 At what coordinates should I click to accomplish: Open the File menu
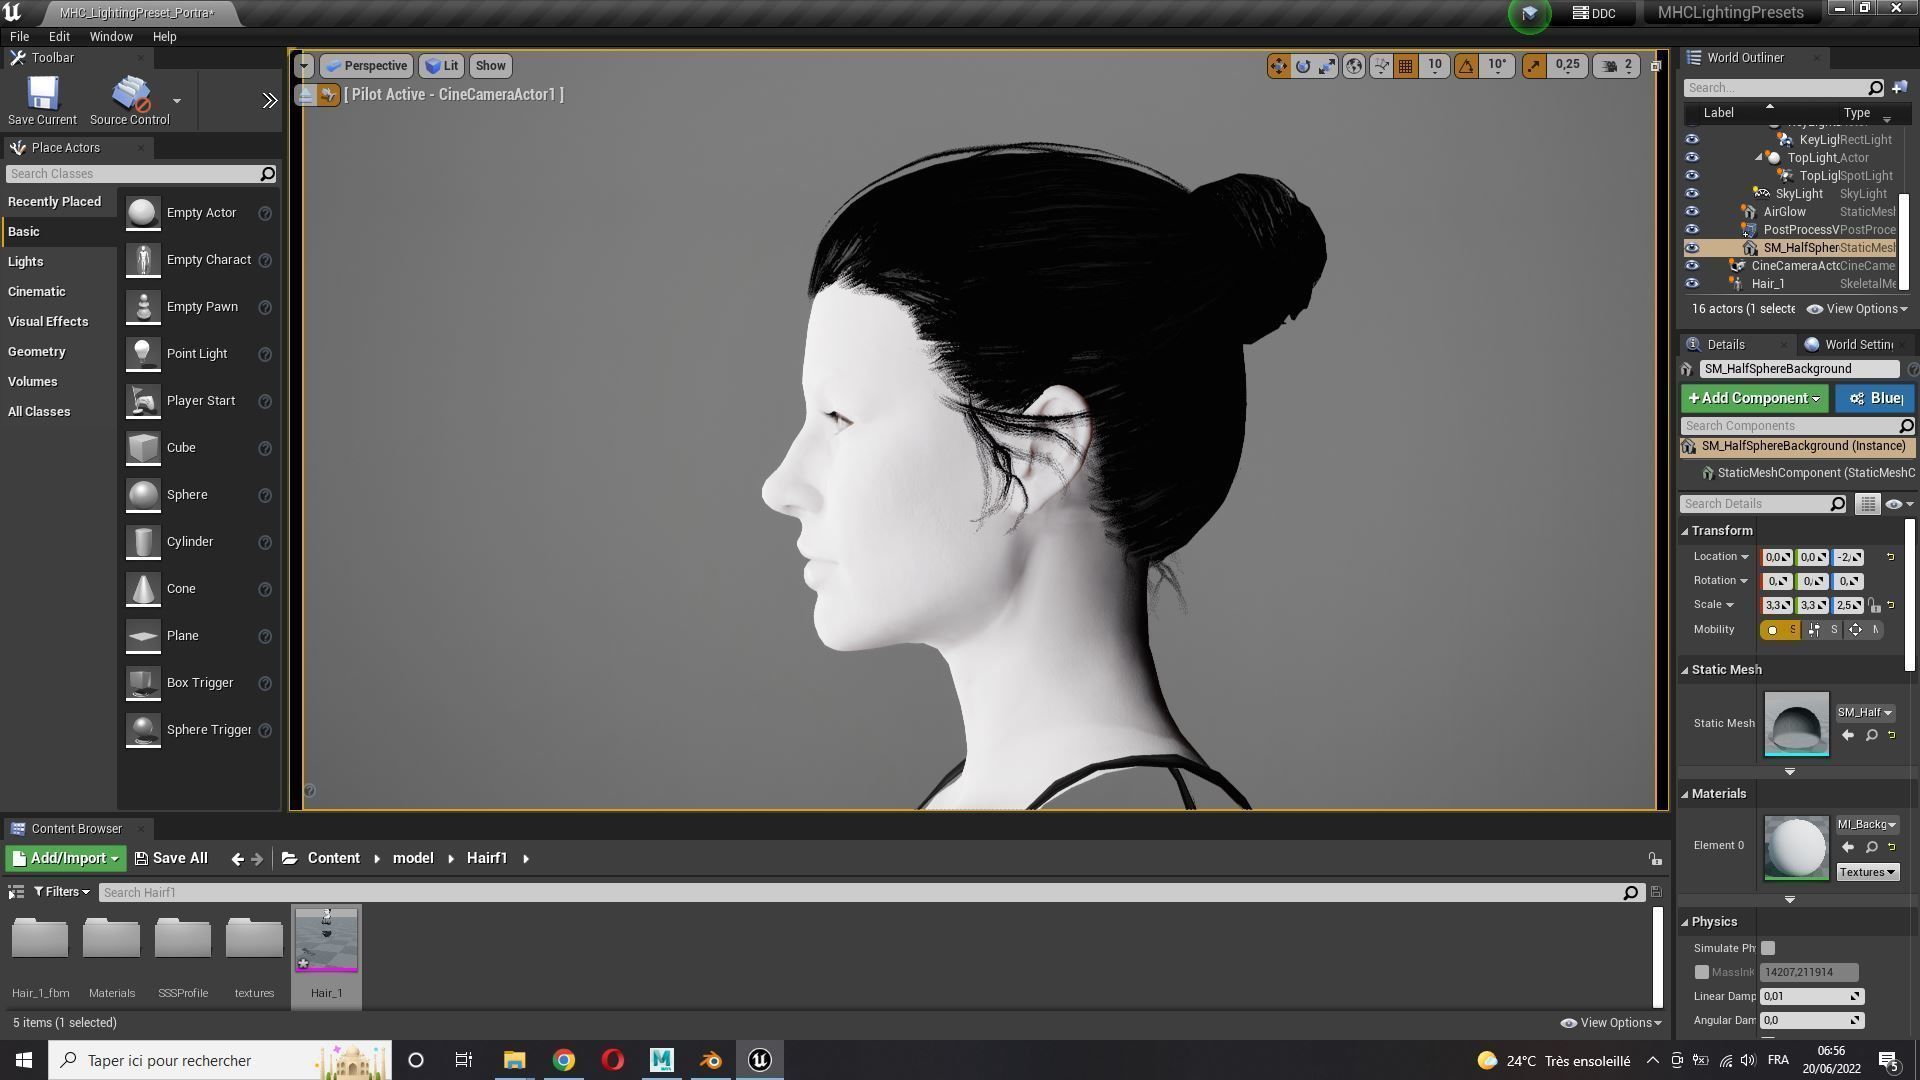(19, 37)
